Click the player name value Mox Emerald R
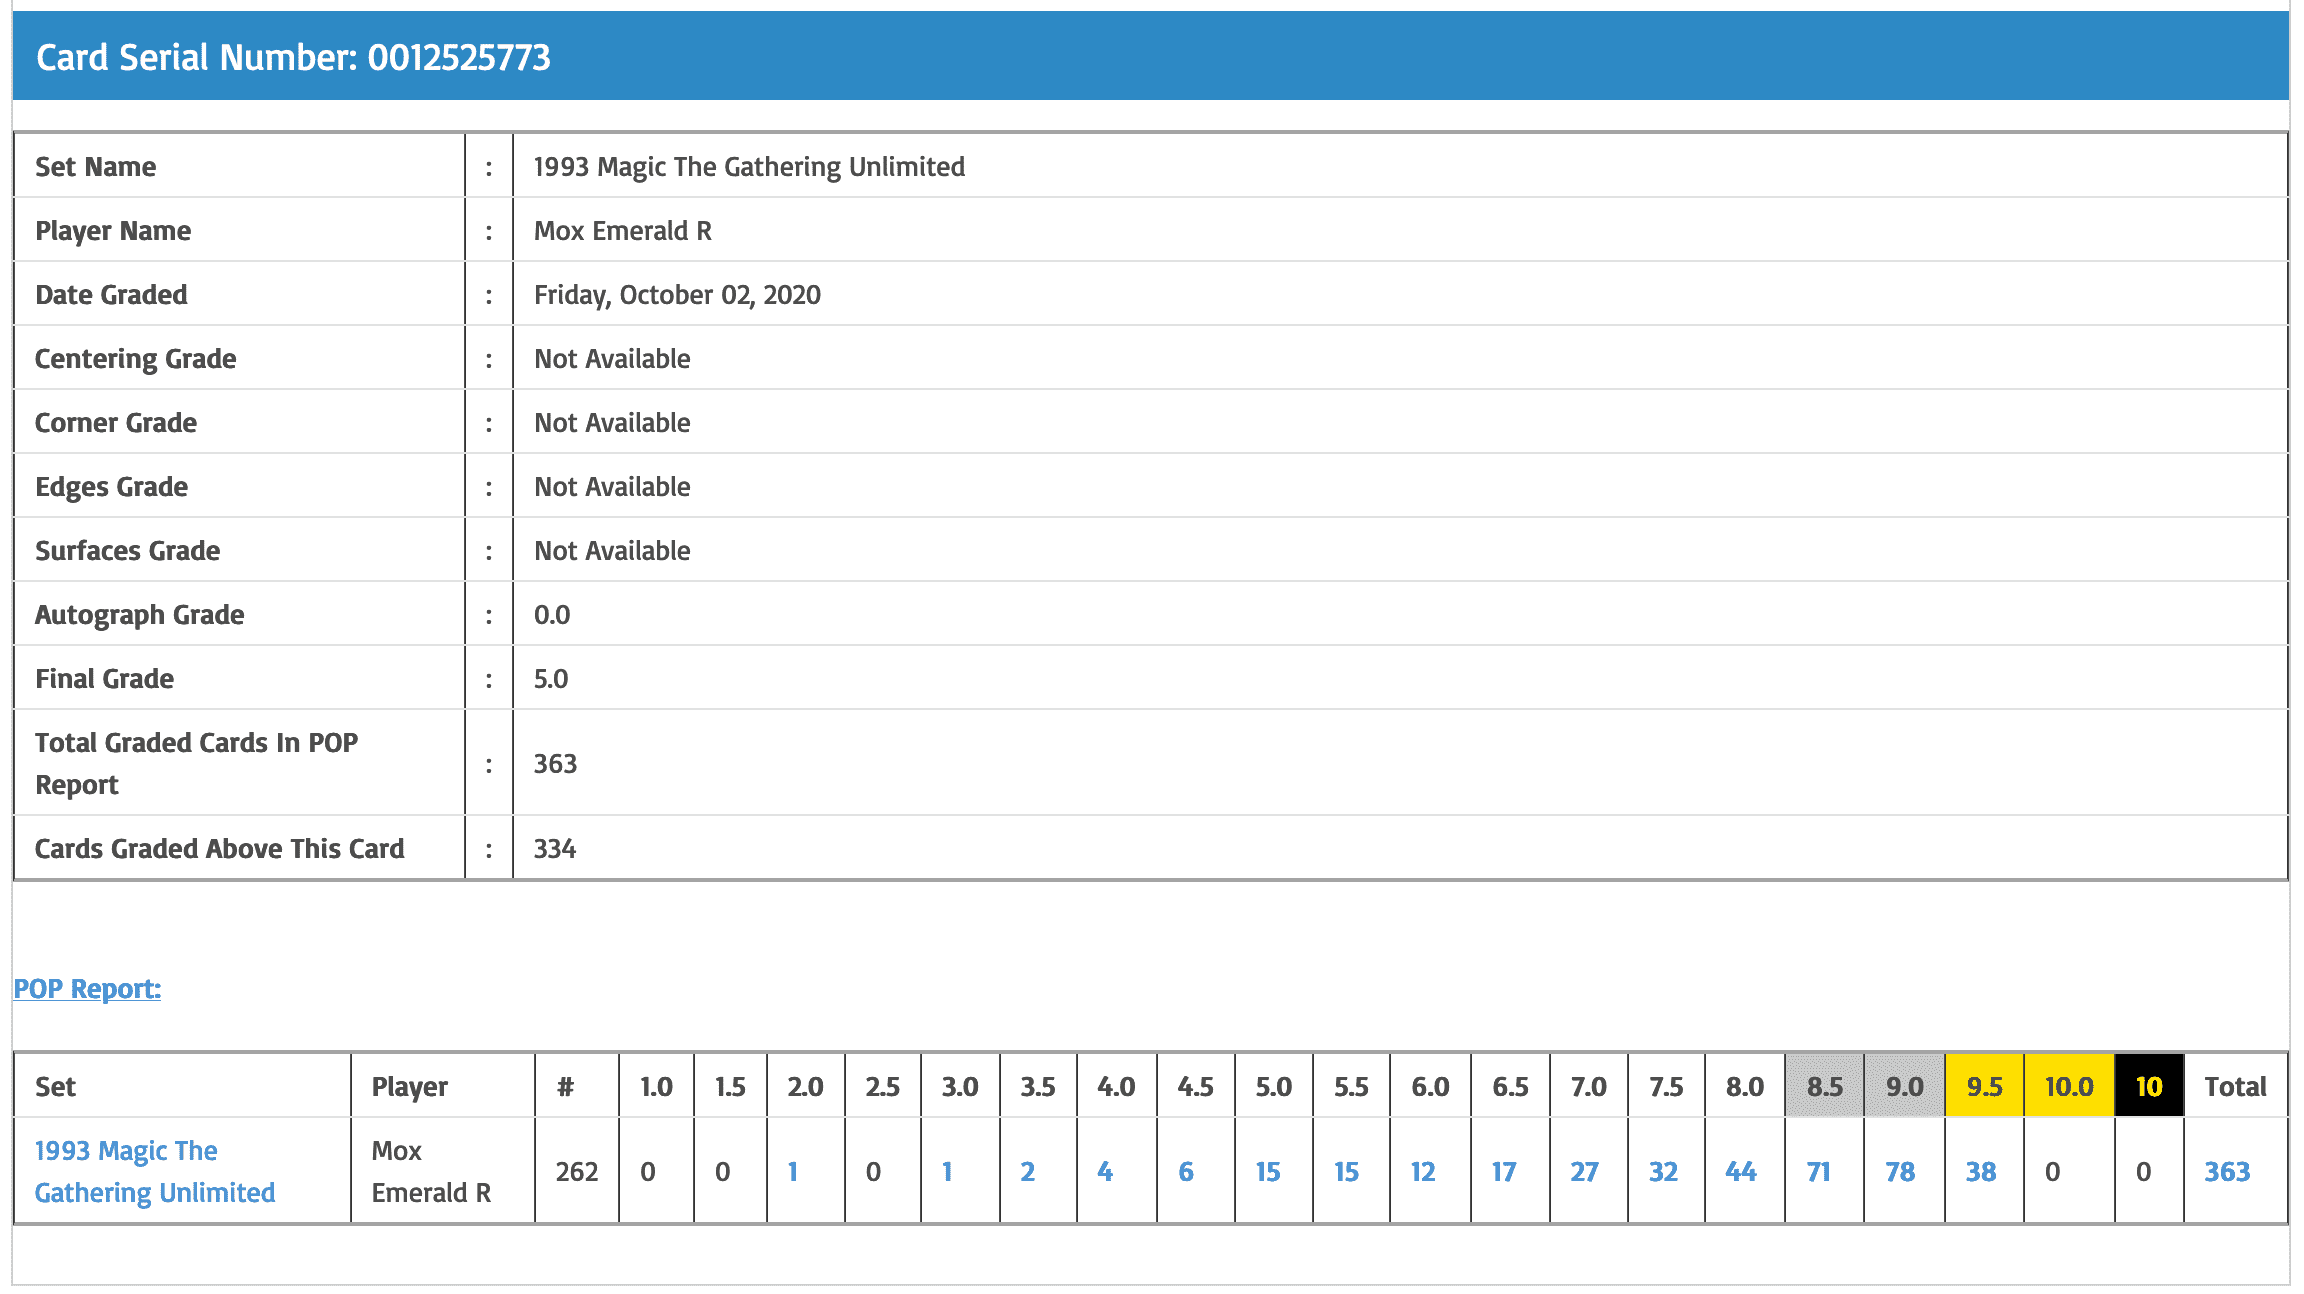This screenshot has height=1294, width=2304. 623,230
